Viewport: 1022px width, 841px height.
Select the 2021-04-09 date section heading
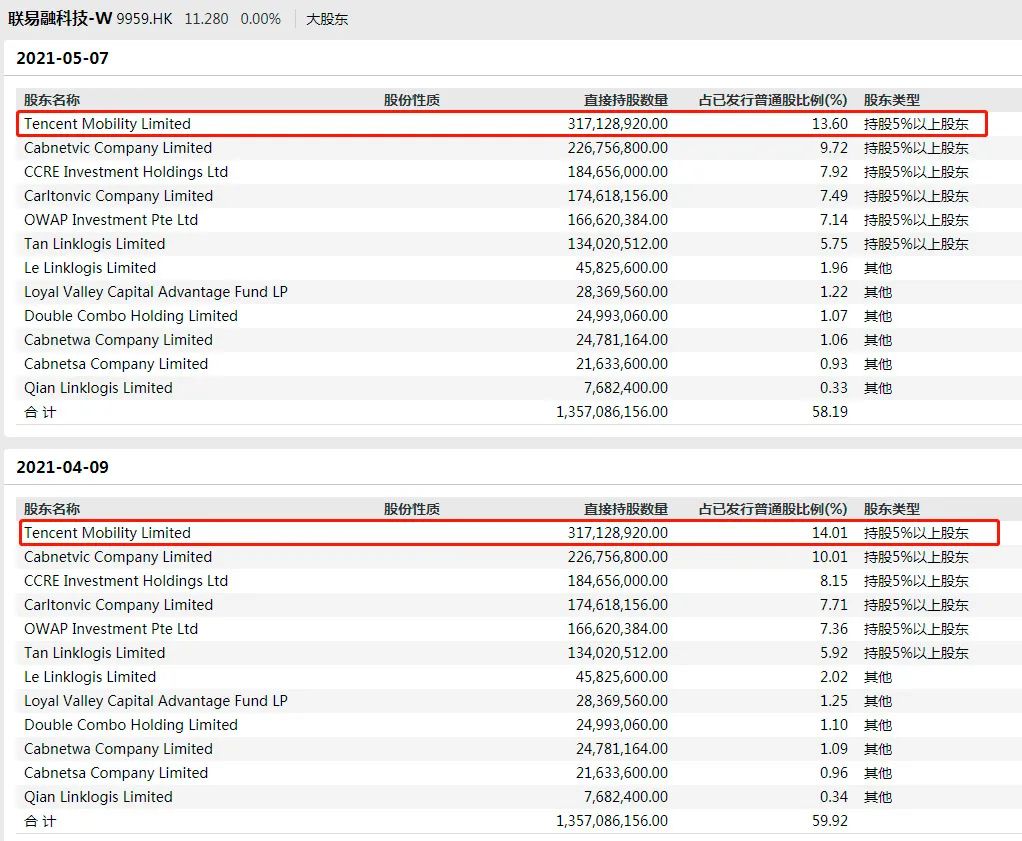pos(63,467)
